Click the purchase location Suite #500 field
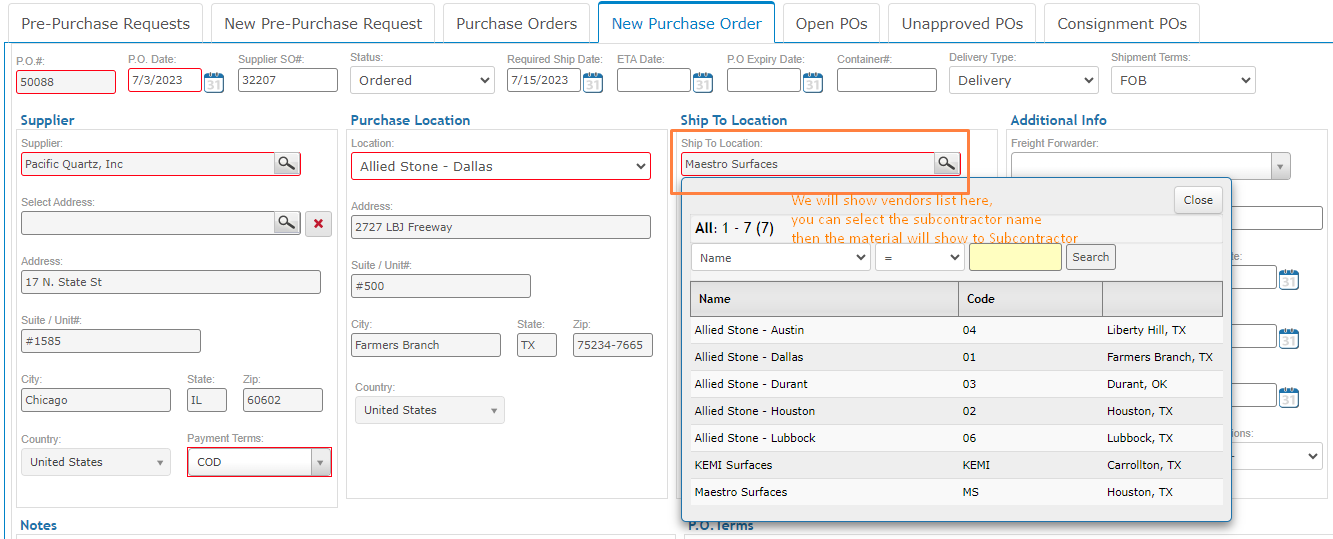Image resolution: width=1333 pixels, height=539 pixels. click(441, 286)
